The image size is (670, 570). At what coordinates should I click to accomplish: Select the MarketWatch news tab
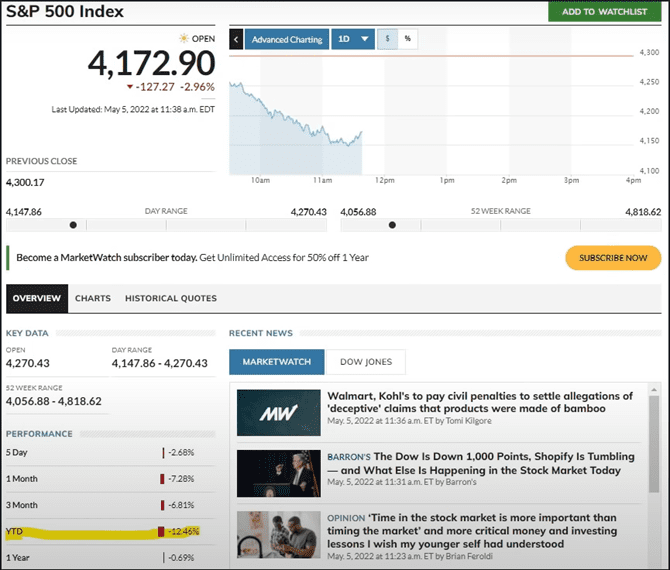277,361
